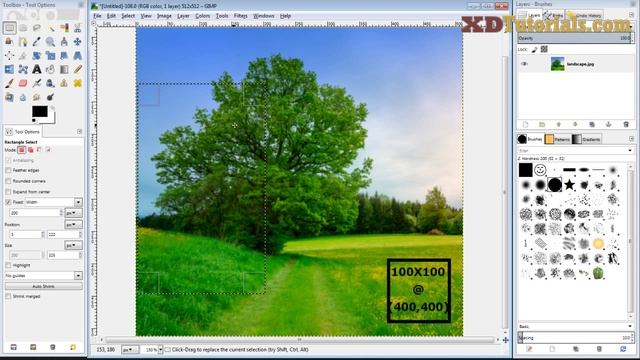This screenshot has height=360, width=640.
Task: Enable Feather edges checkbox
Action: tap(8, 170)
